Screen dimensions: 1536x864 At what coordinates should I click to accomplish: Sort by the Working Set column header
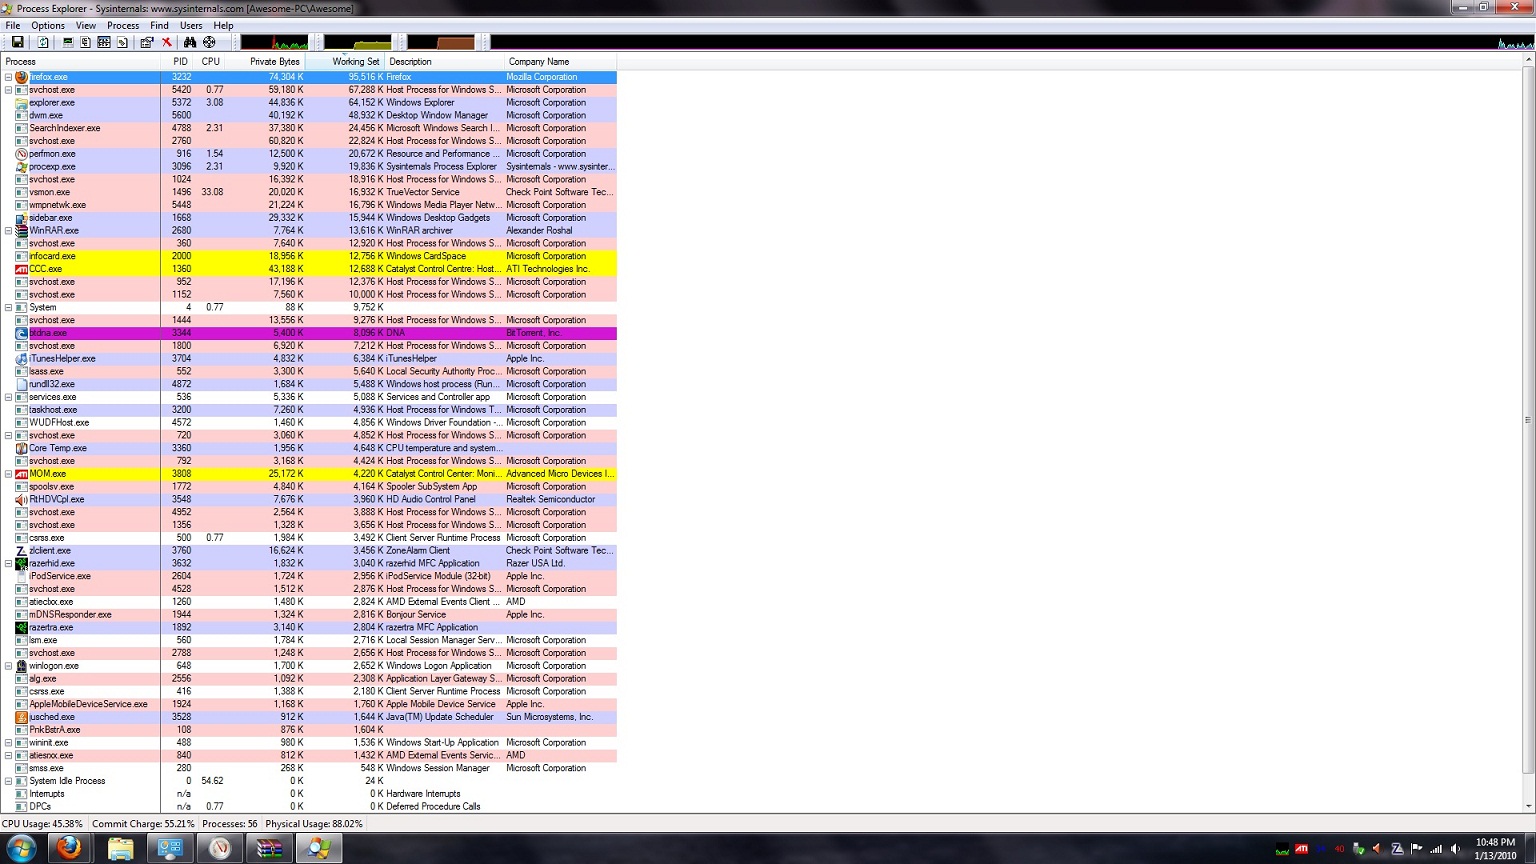[x=345, y=62]
